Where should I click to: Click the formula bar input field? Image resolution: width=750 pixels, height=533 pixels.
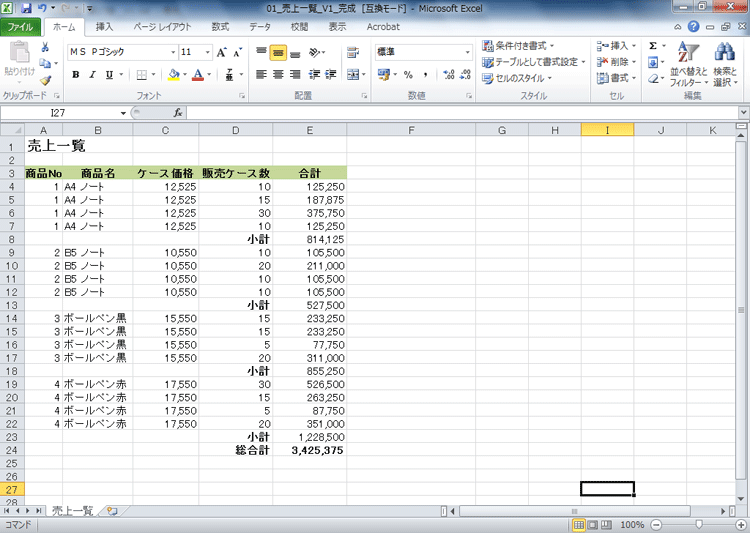point(462,113)
